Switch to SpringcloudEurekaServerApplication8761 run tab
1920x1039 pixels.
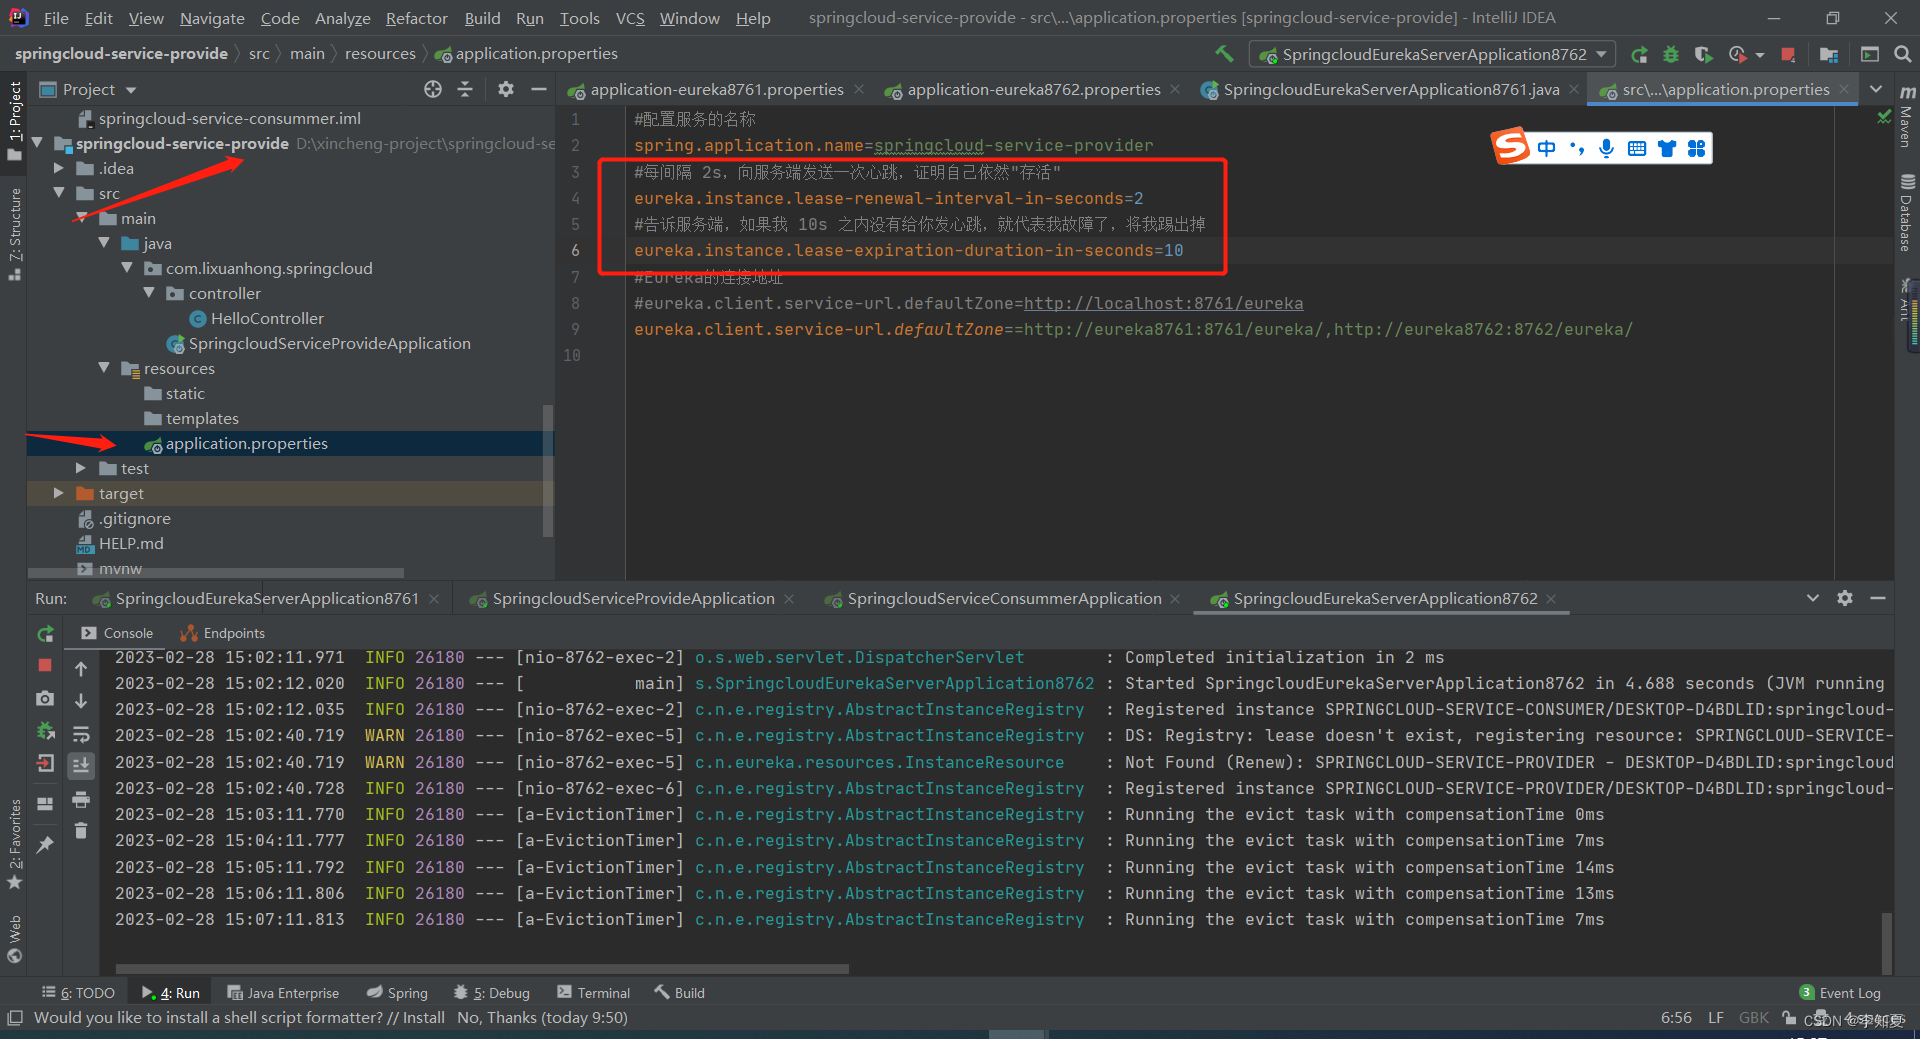pyautogui.click(x=267, y=598)
